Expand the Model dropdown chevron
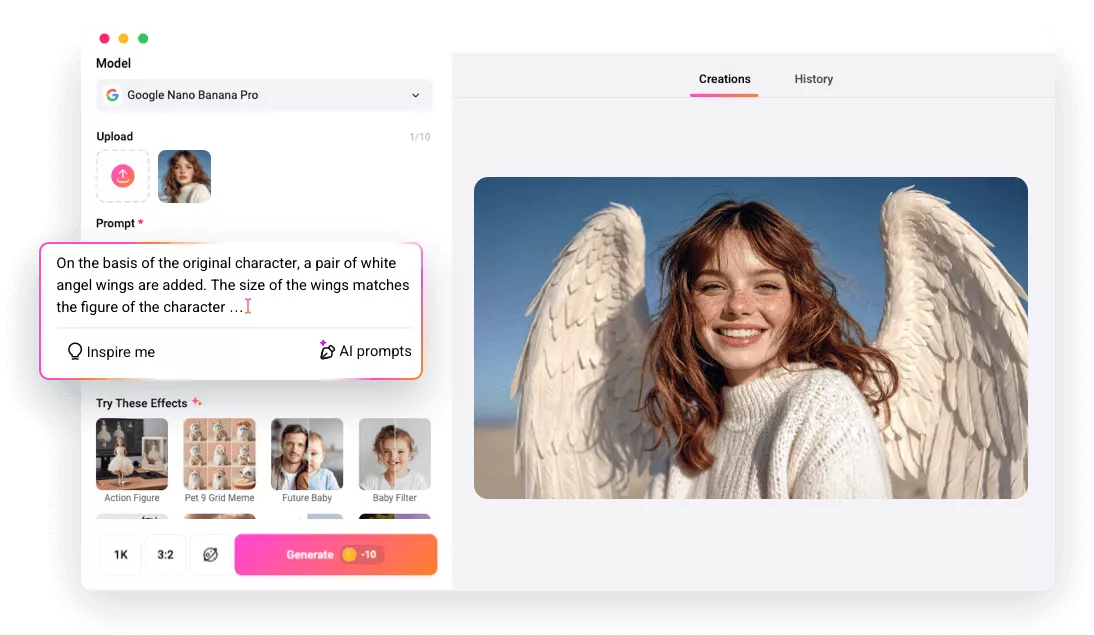1094x635 pixels. 416,95
